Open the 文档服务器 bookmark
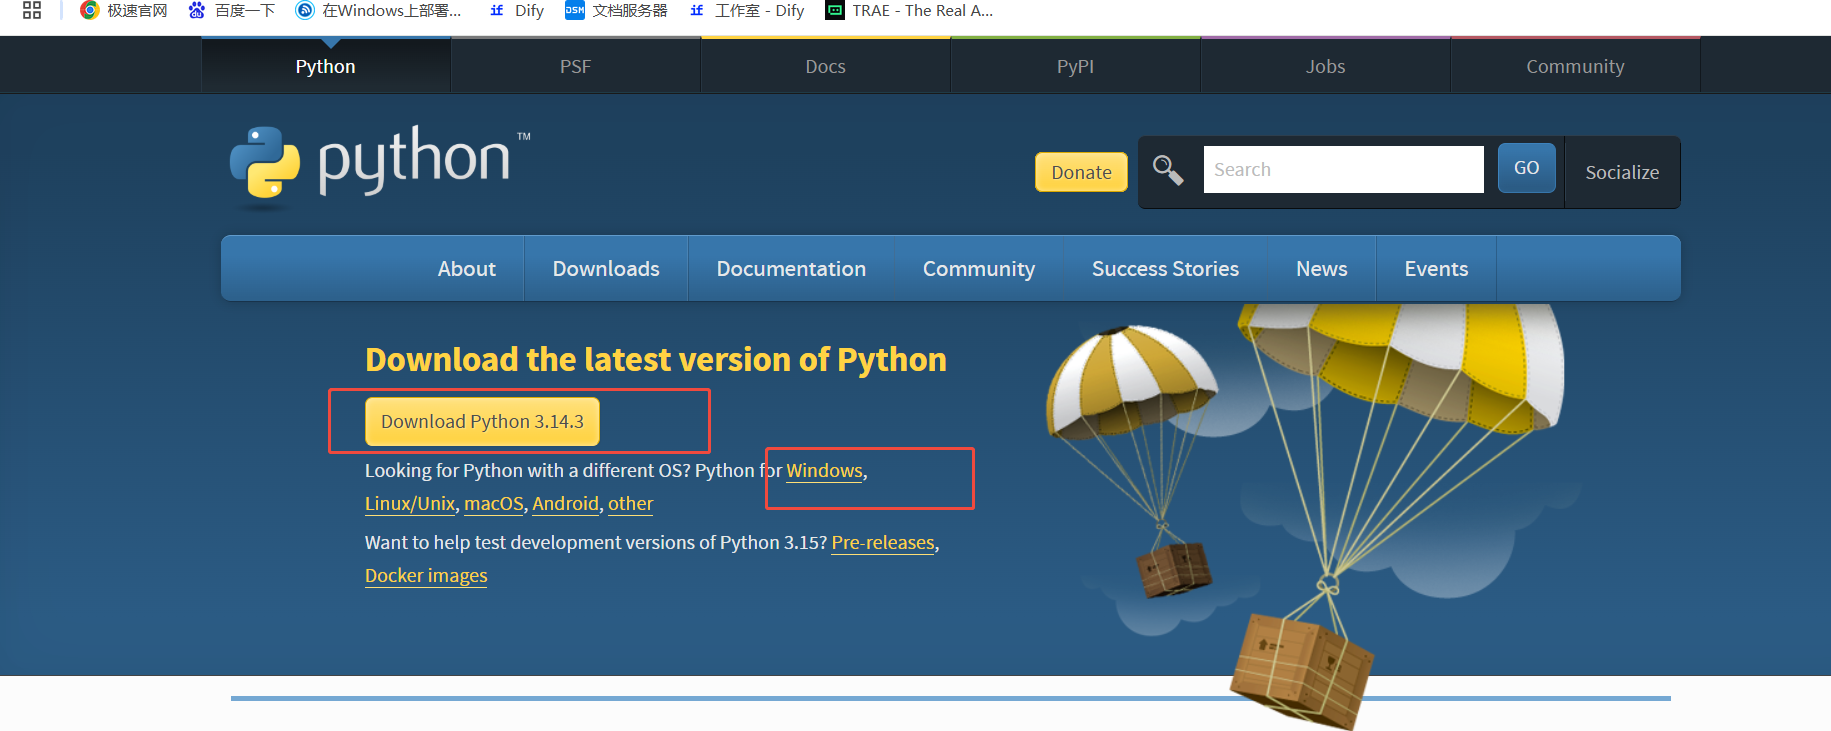This screenshot has width=1831, height=731. pyautogui.click(x=616, y=11)
